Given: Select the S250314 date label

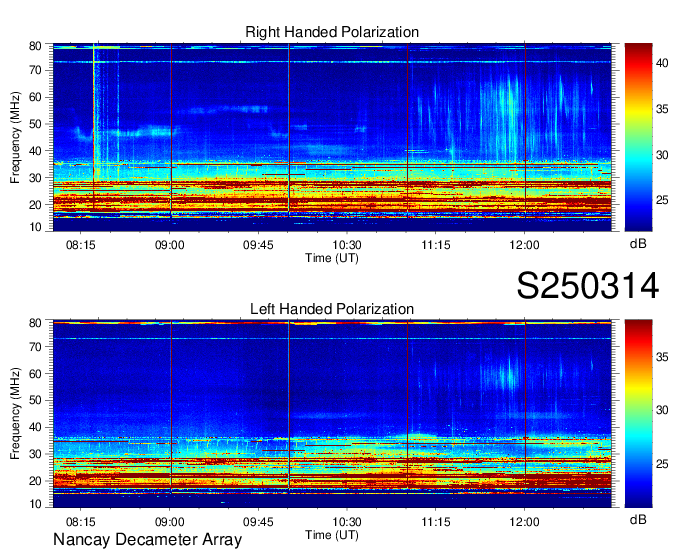Looking at the screenshot, I should click(x=588, y=286).
